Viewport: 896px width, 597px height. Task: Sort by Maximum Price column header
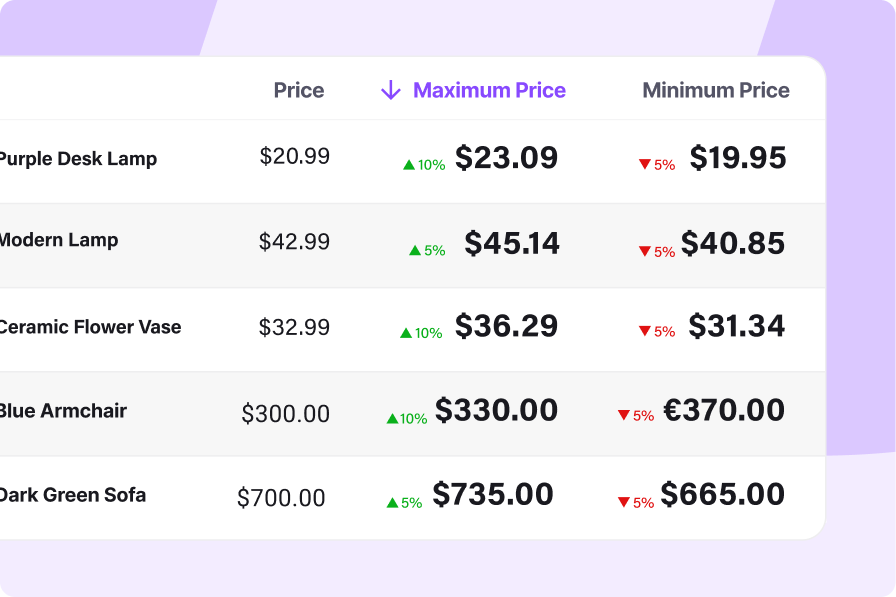click(489, 91)
